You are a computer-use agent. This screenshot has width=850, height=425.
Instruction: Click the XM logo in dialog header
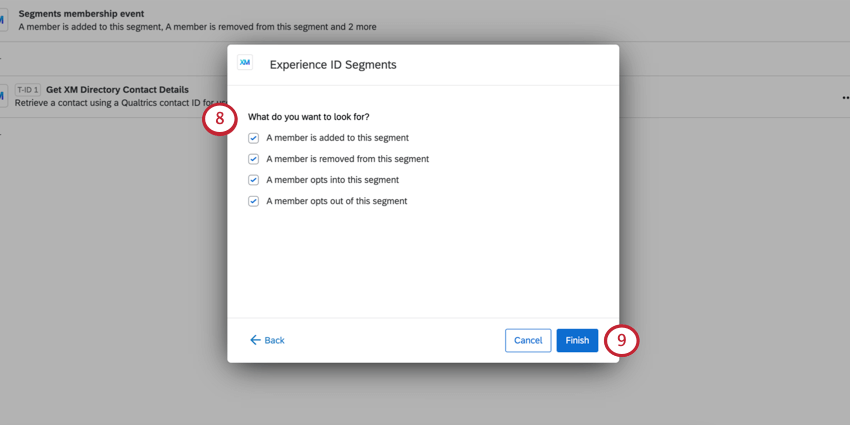point(245,63)
